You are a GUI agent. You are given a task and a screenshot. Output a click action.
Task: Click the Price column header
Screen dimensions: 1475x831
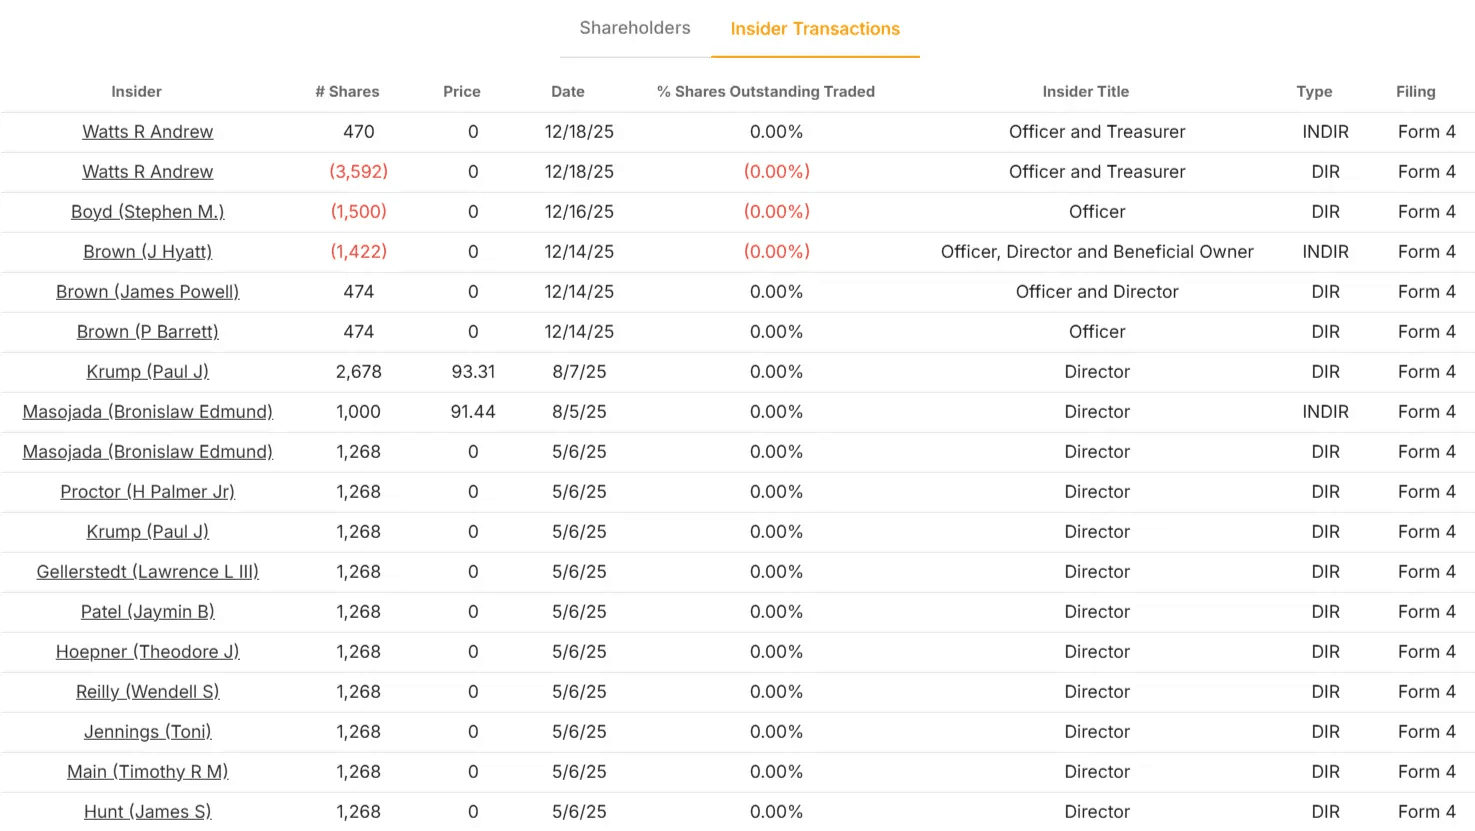462,91
